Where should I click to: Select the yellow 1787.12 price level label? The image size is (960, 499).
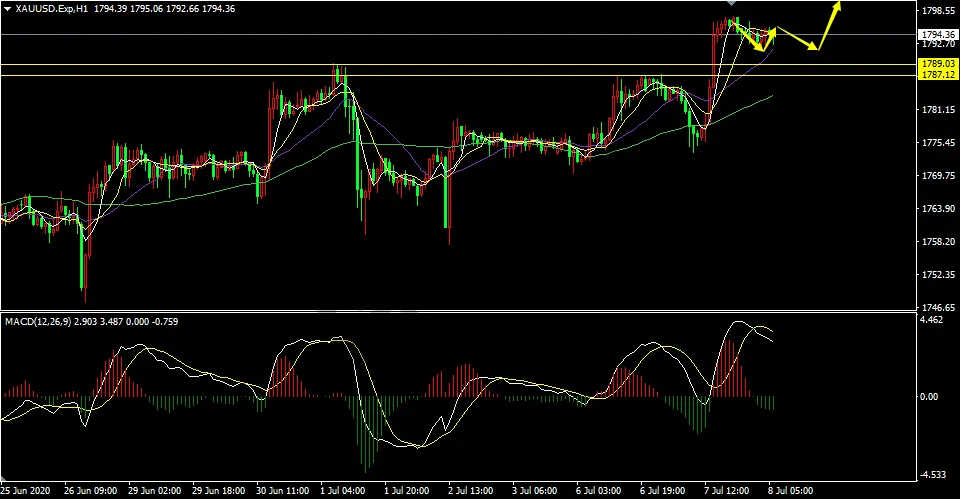938,75
